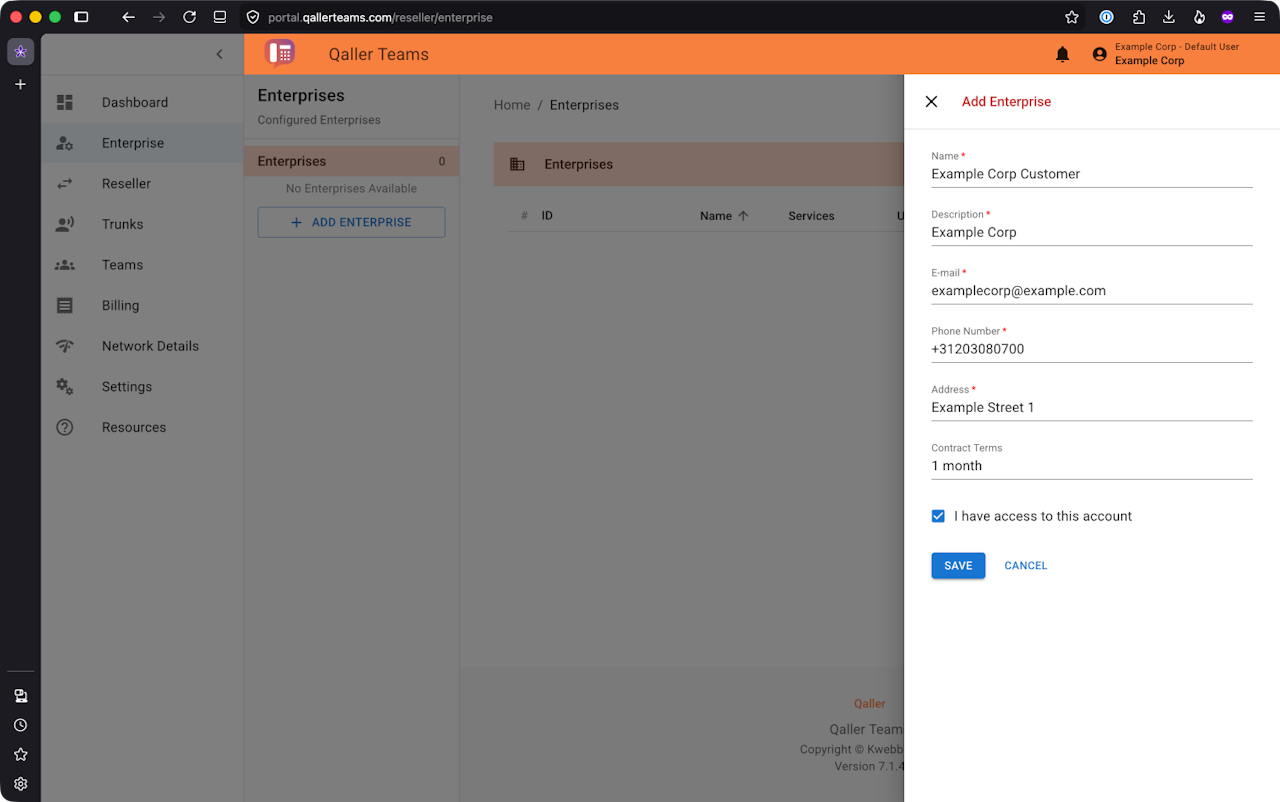Click the Enterprises breadcrumb
Viewport: 1280px width, 802px height.
pos(584,105)
